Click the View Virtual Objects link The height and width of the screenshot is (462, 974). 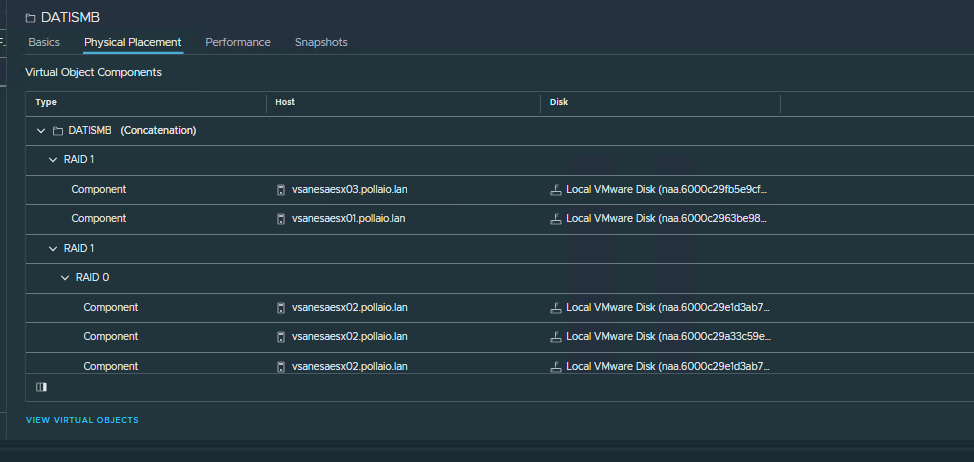82,420
